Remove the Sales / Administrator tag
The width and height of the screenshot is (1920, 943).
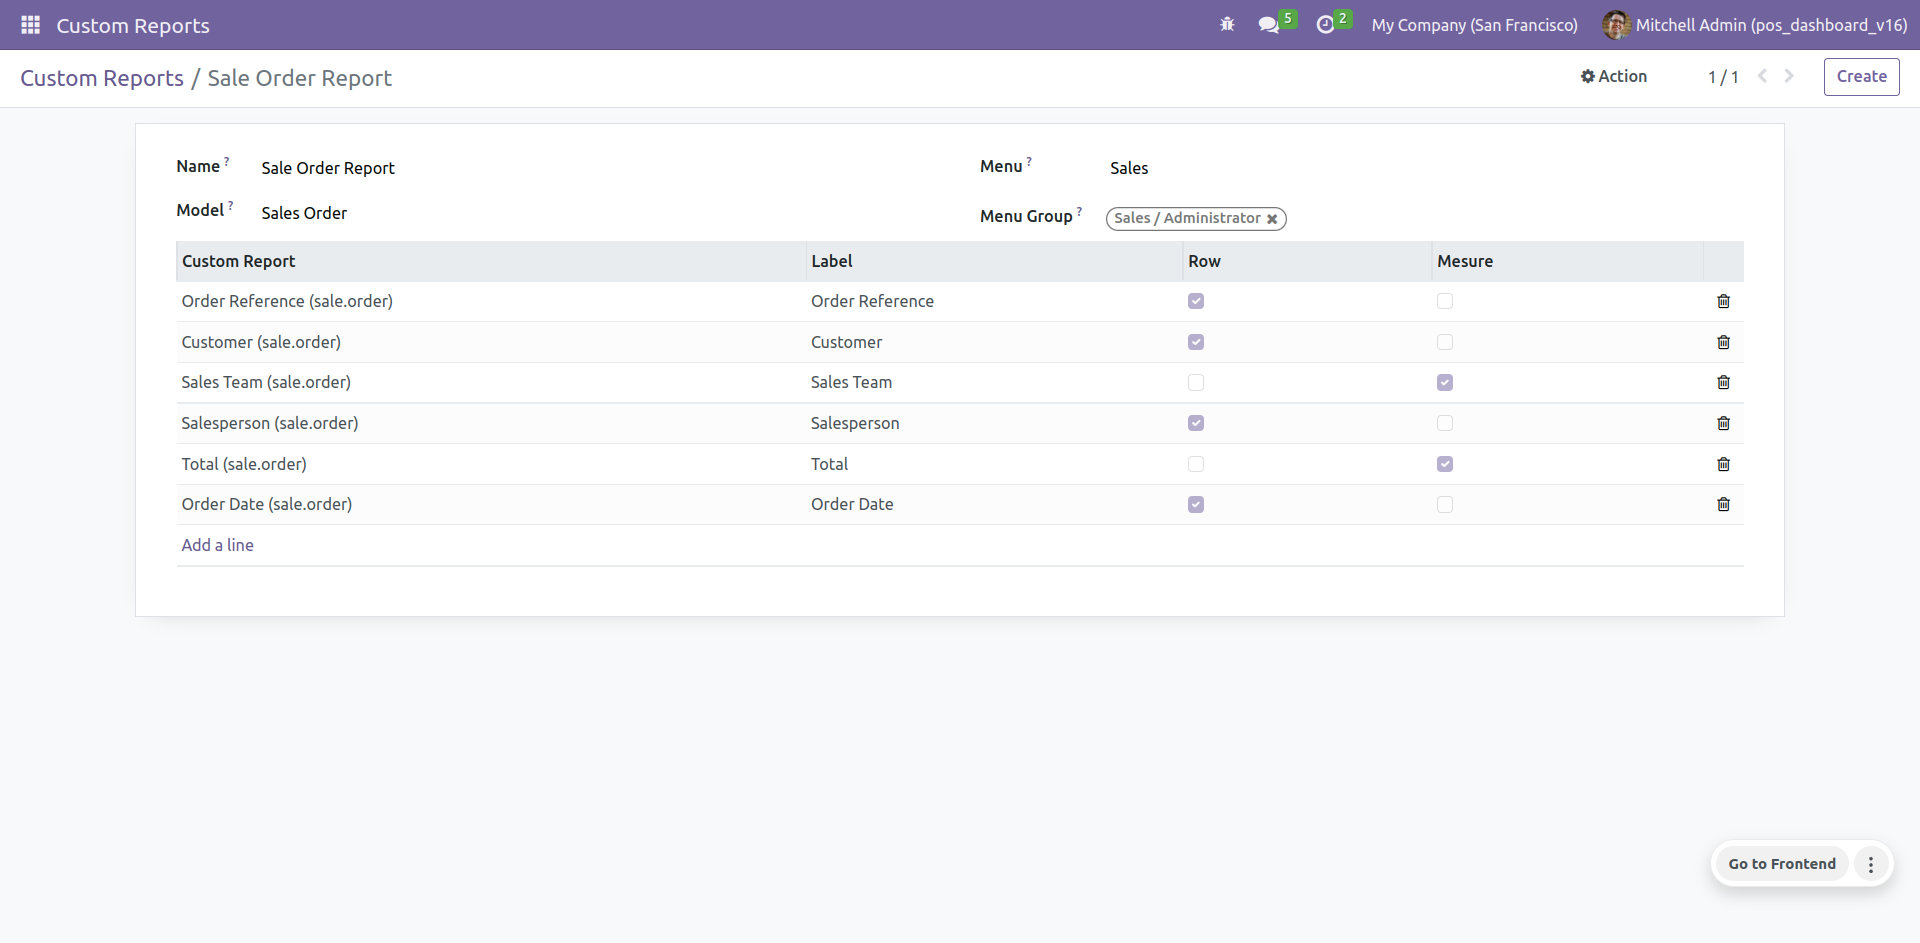click(1272, 219)
